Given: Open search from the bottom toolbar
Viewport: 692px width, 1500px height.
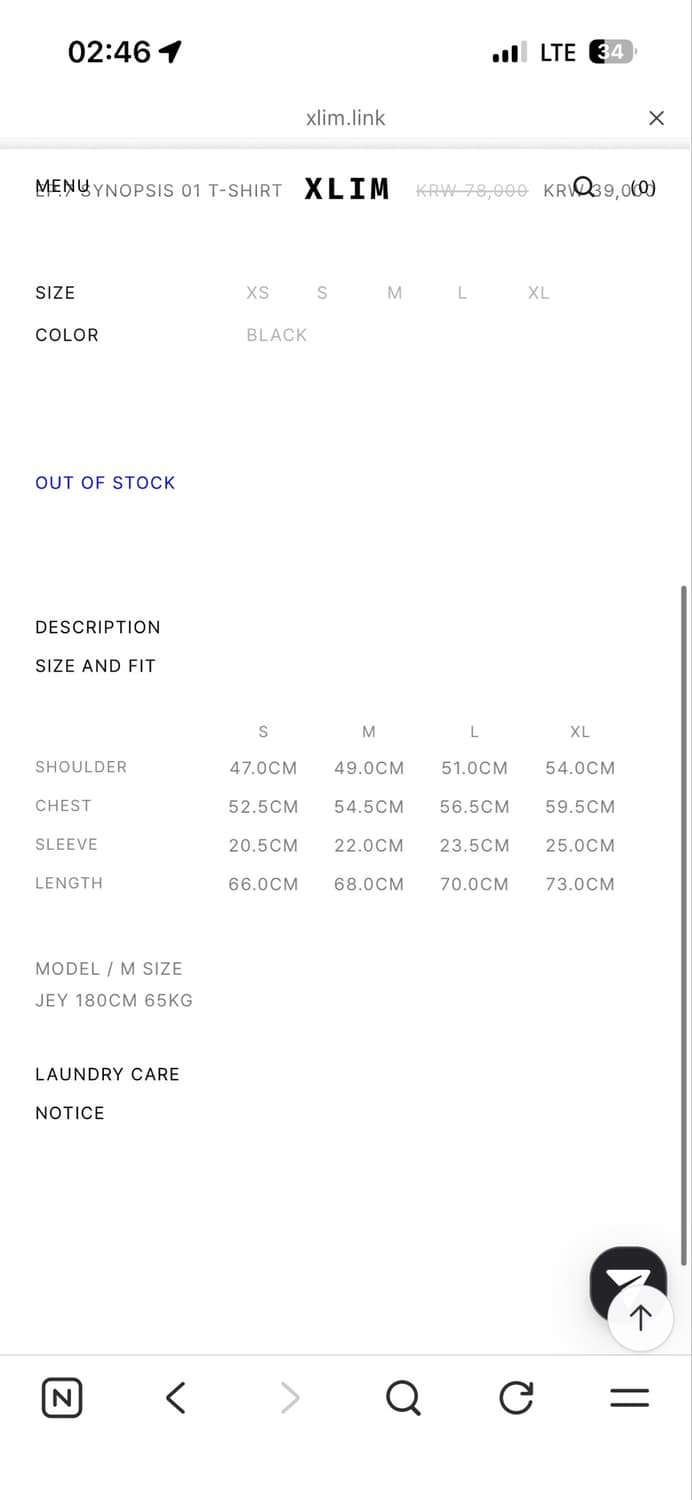Looking at the screenshot, I should (x=403, y=1397).
